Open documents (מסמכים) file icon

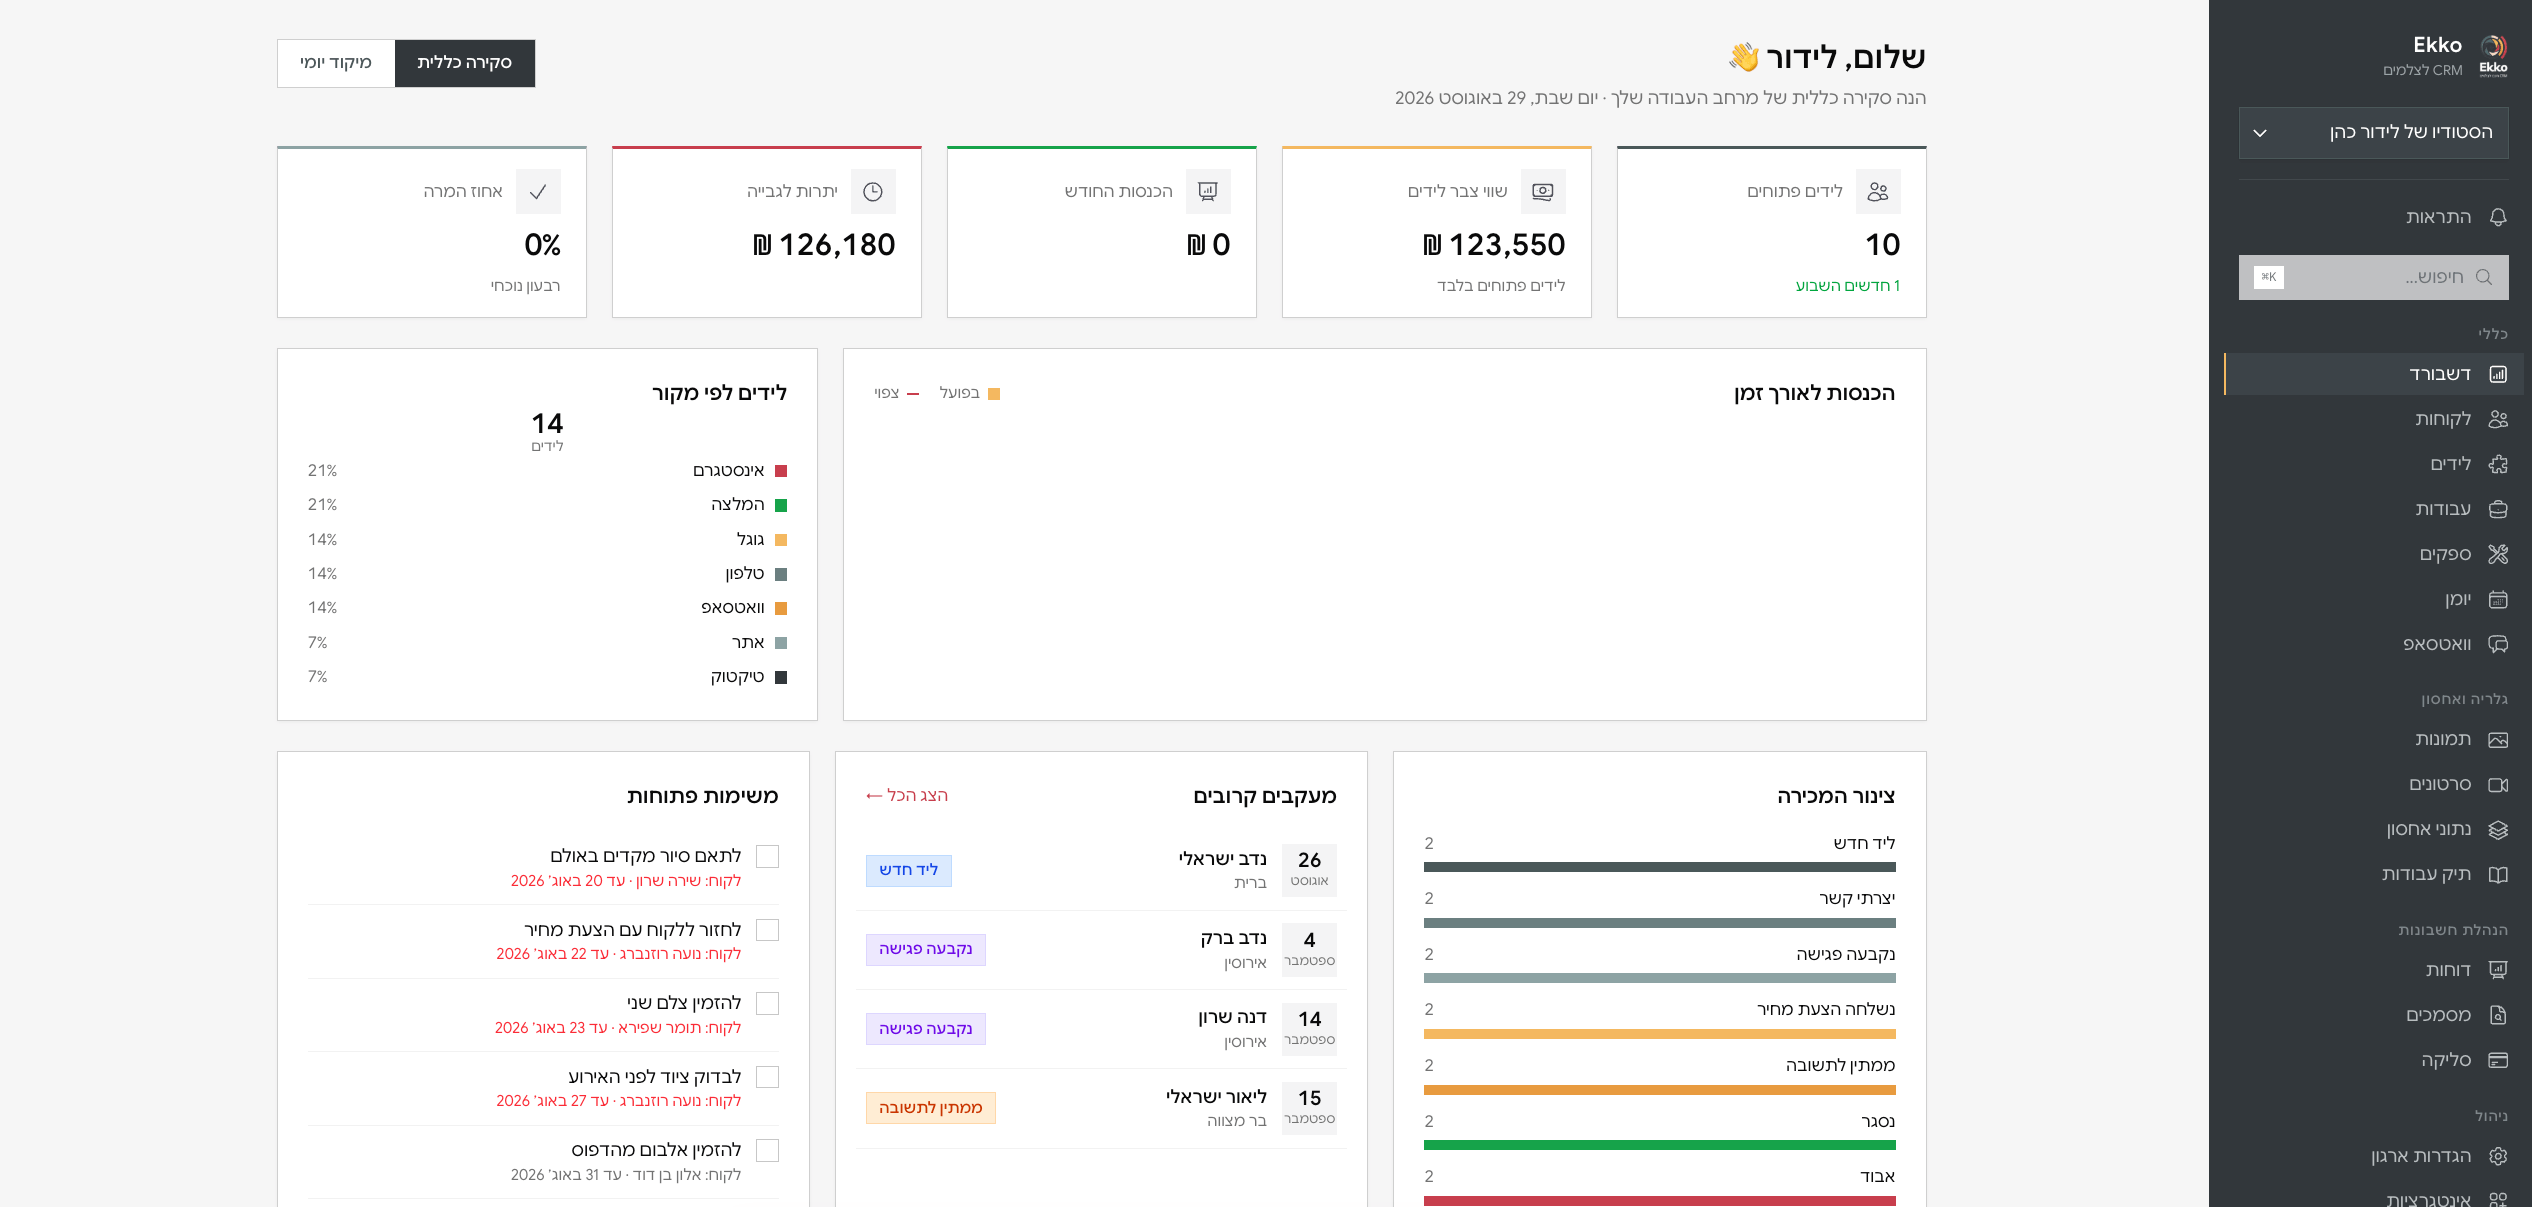point(2498,1015)
